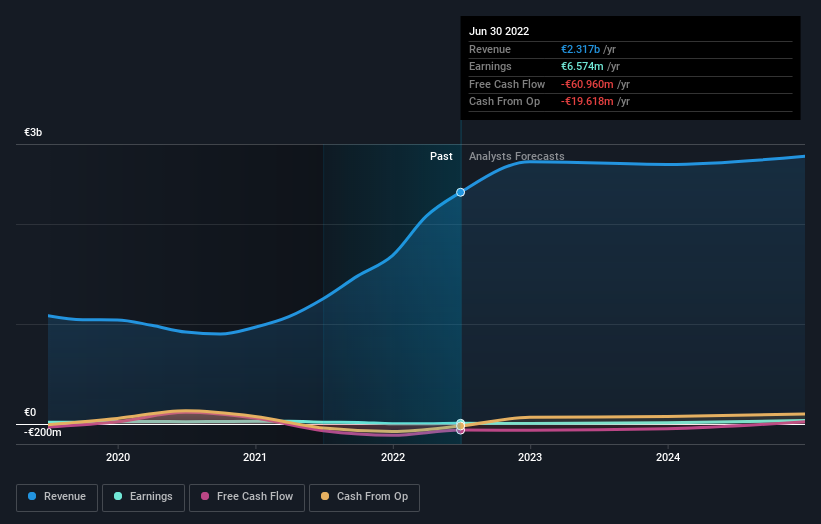
Task: Click the Jun 30 2022 tooltip date
Action: click(x=499, y=31)
